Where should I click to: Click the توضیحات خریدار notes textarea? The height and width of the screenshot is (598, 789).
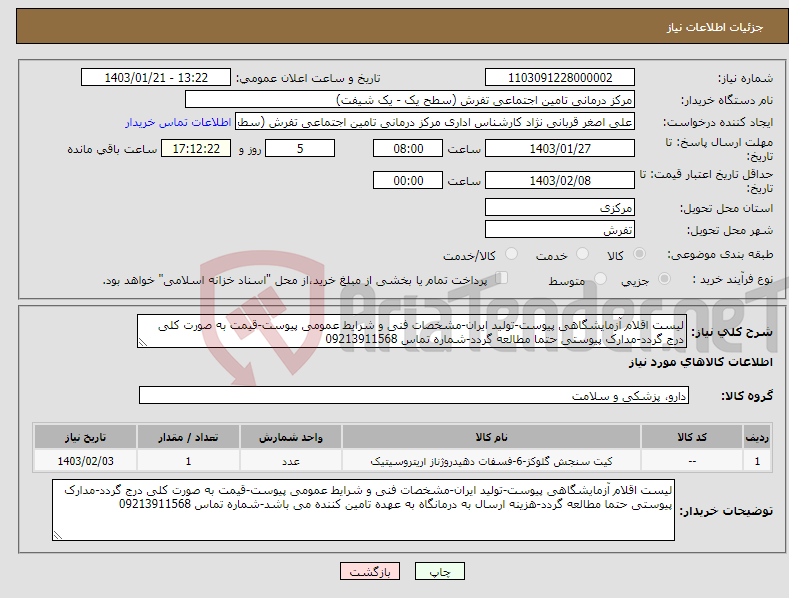pyautogui.click(x=363, y=510)
